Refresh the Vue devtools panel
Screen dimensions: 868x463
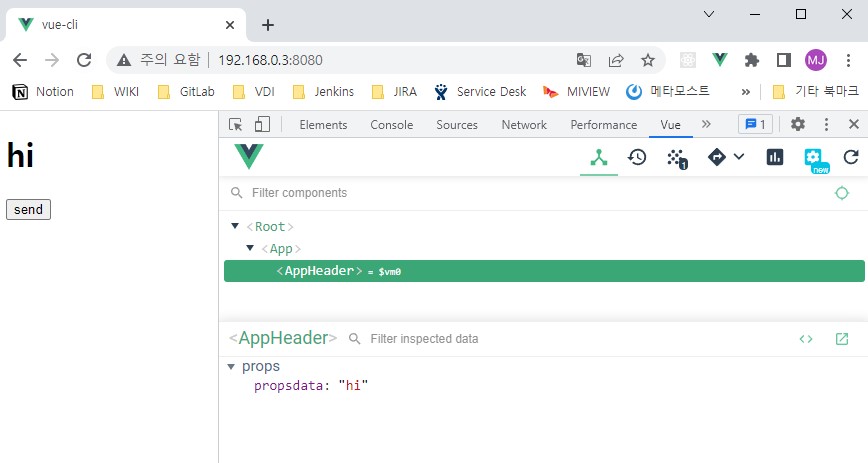[851, 157]
